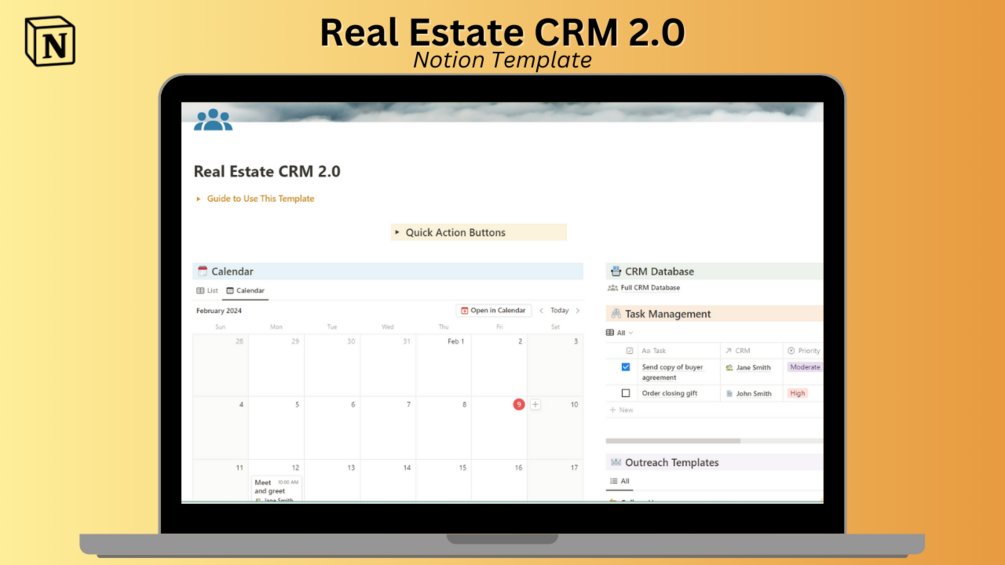Click the Order closing gift task name
Viewport: 1005px width, 565px height.
[x=669, y=393]
